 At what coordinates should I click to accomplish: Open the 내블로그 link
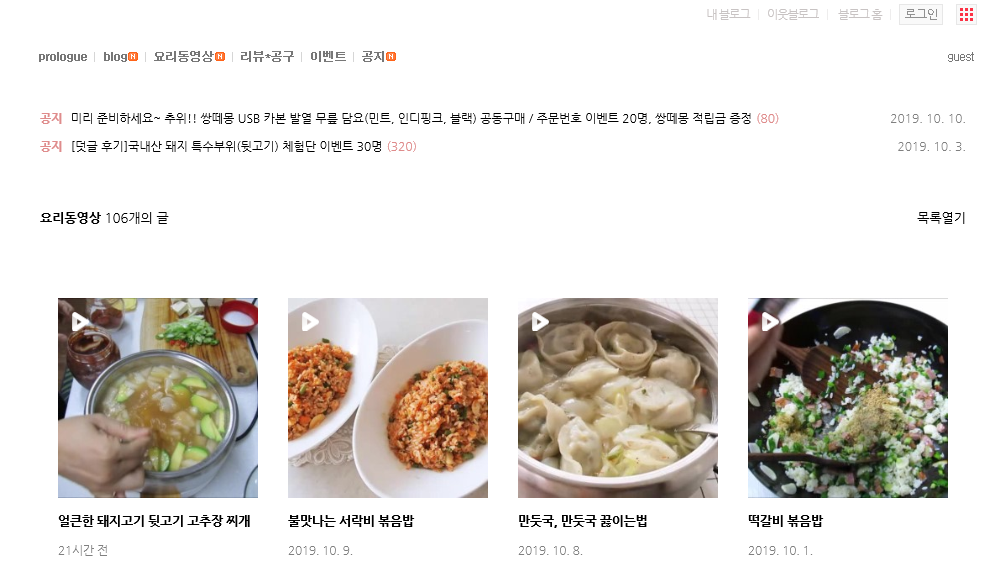[728, 14]
